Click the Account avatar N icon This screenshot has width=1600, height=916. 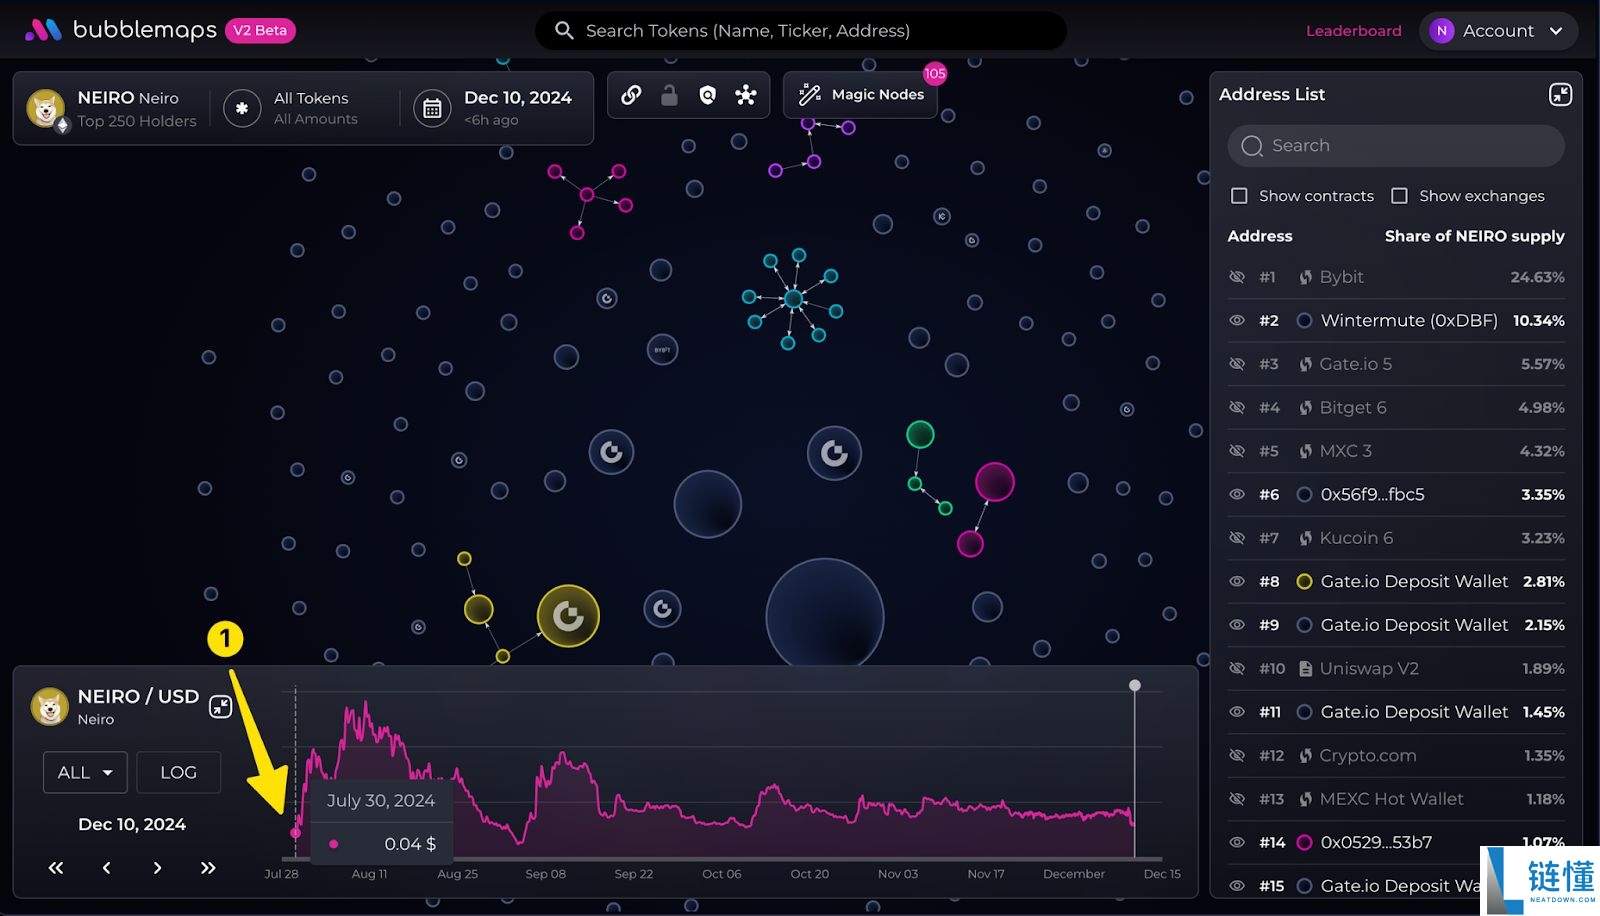pyautogui.click(x=1441, y=31)
